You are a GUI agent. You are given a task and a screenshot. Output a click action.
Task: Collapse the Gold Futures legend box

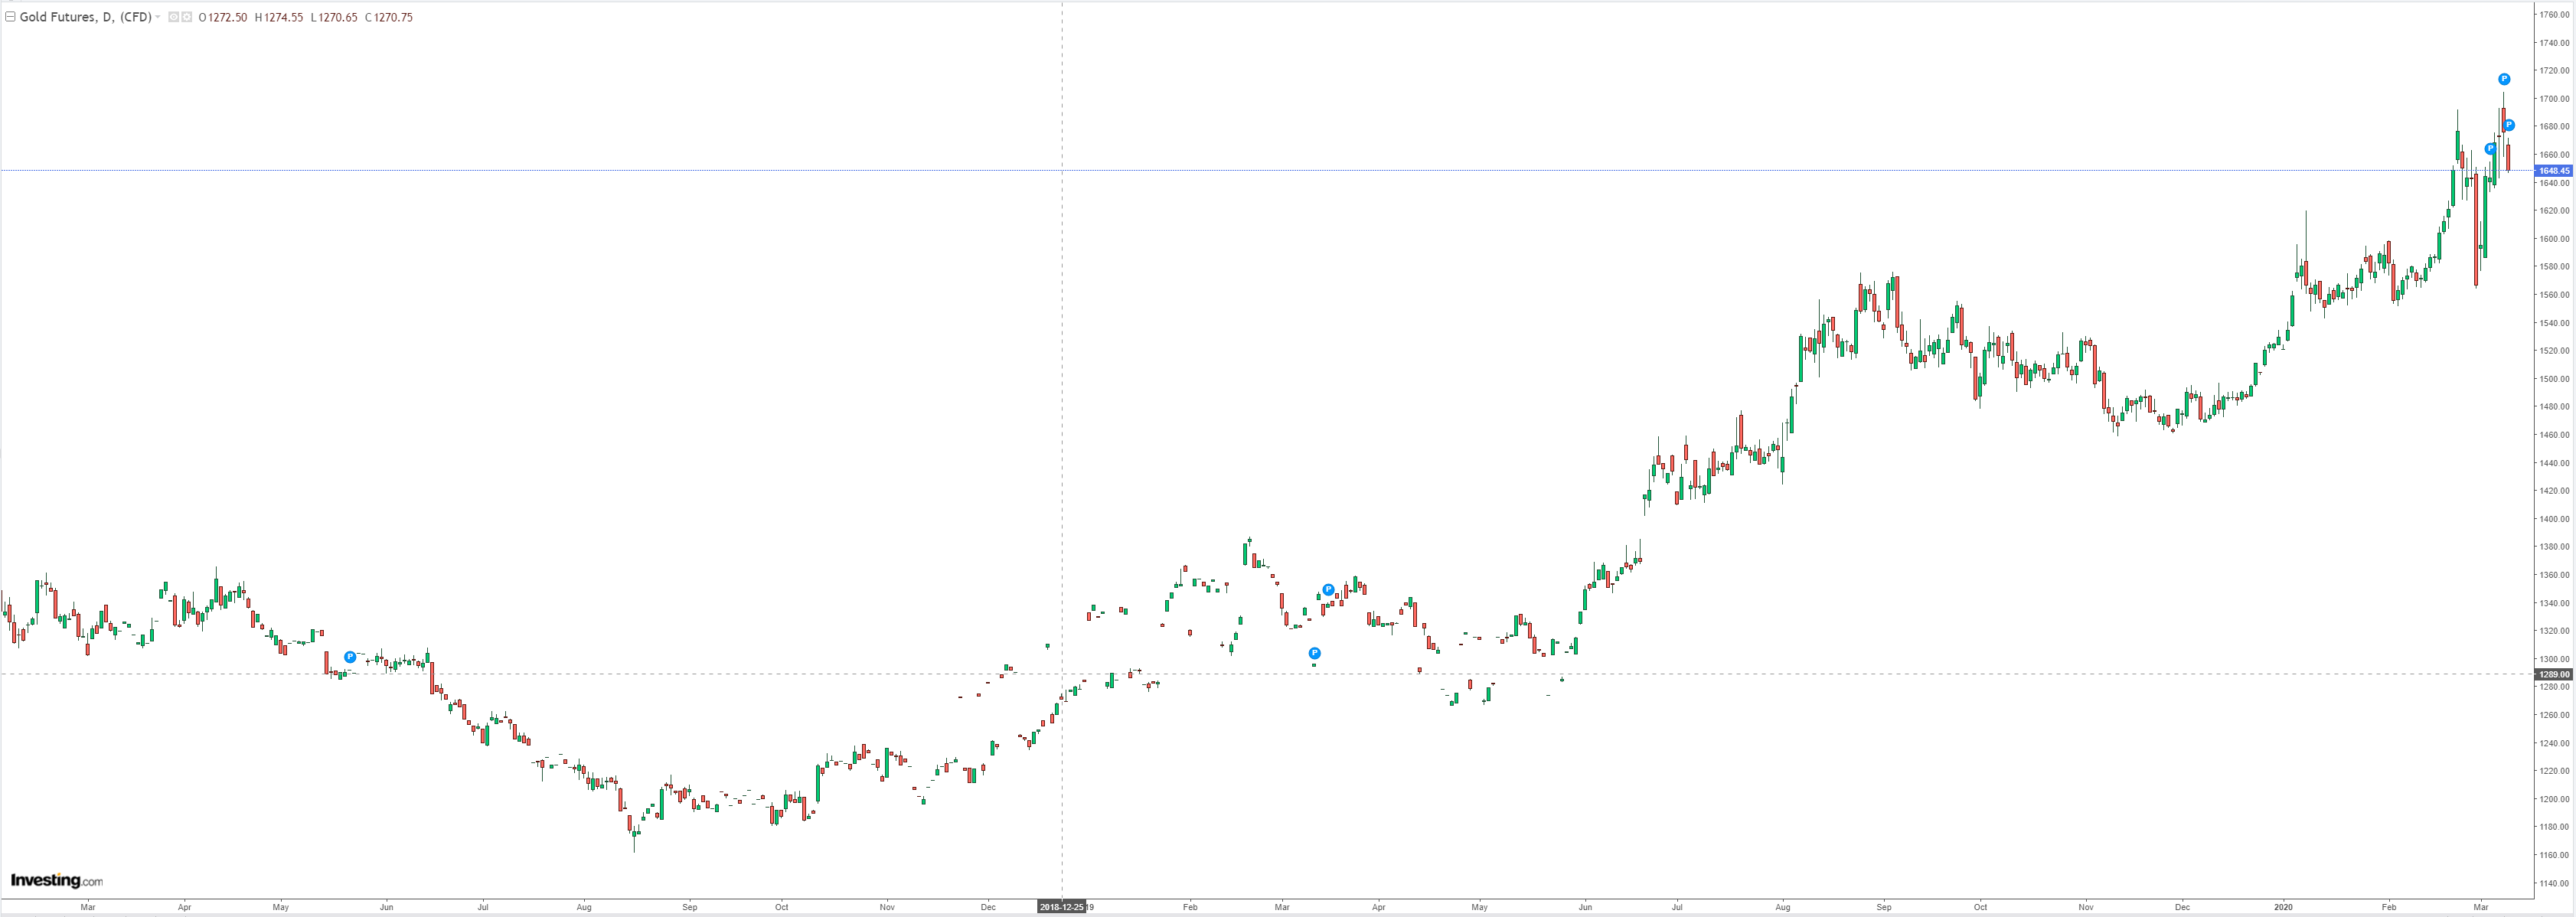tap(10, 17)
